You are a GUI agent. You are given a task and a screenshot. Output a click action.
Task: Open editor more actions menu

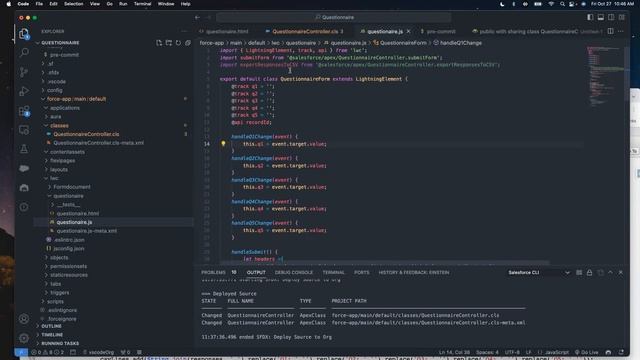coord(621,31)
